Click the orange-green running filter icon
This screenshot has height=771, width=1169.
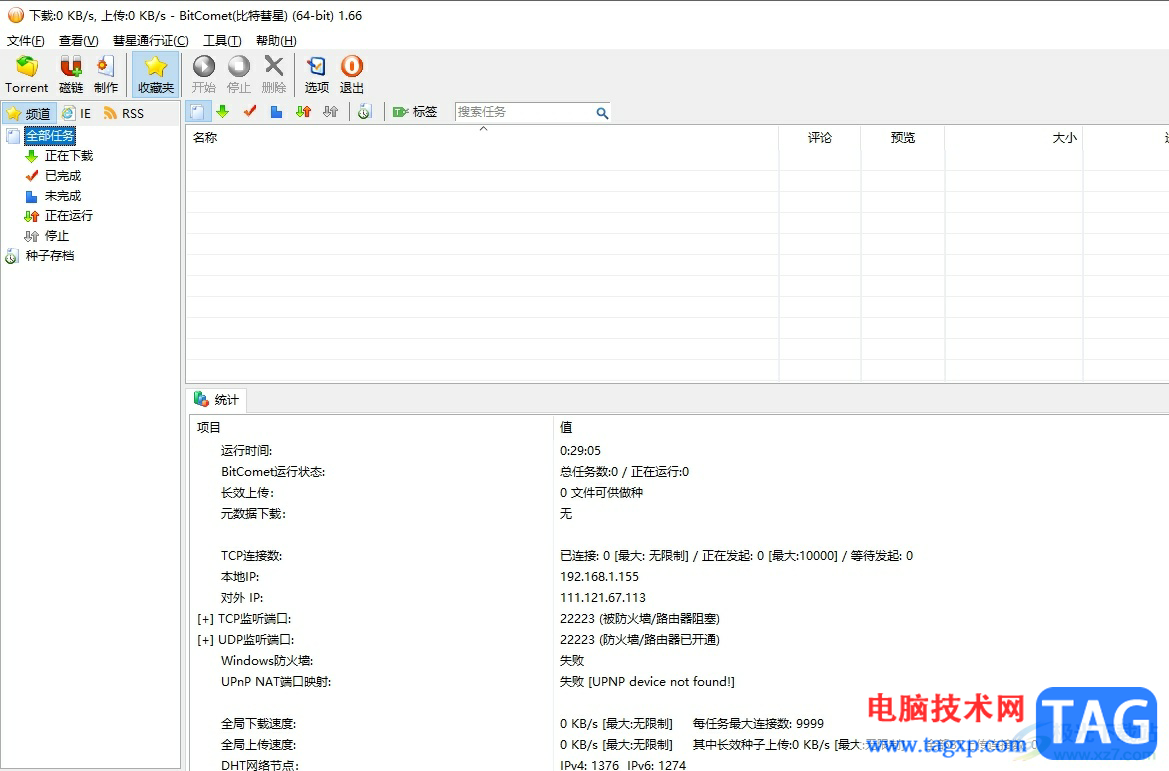(x=303, y=112)
